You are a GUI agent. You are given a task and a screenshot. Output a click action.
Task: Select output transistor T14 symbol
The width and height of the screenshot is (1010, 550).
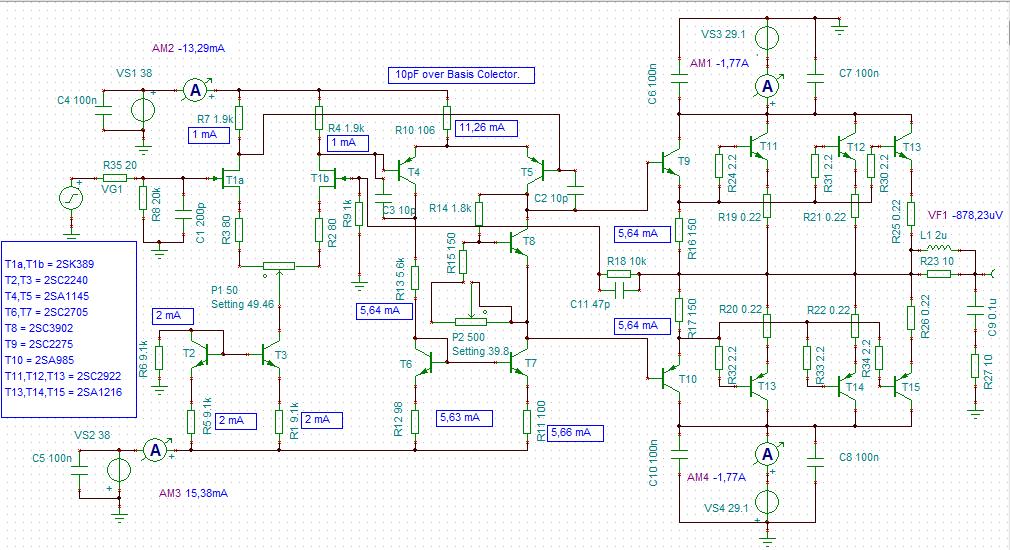tap(846, 386)
